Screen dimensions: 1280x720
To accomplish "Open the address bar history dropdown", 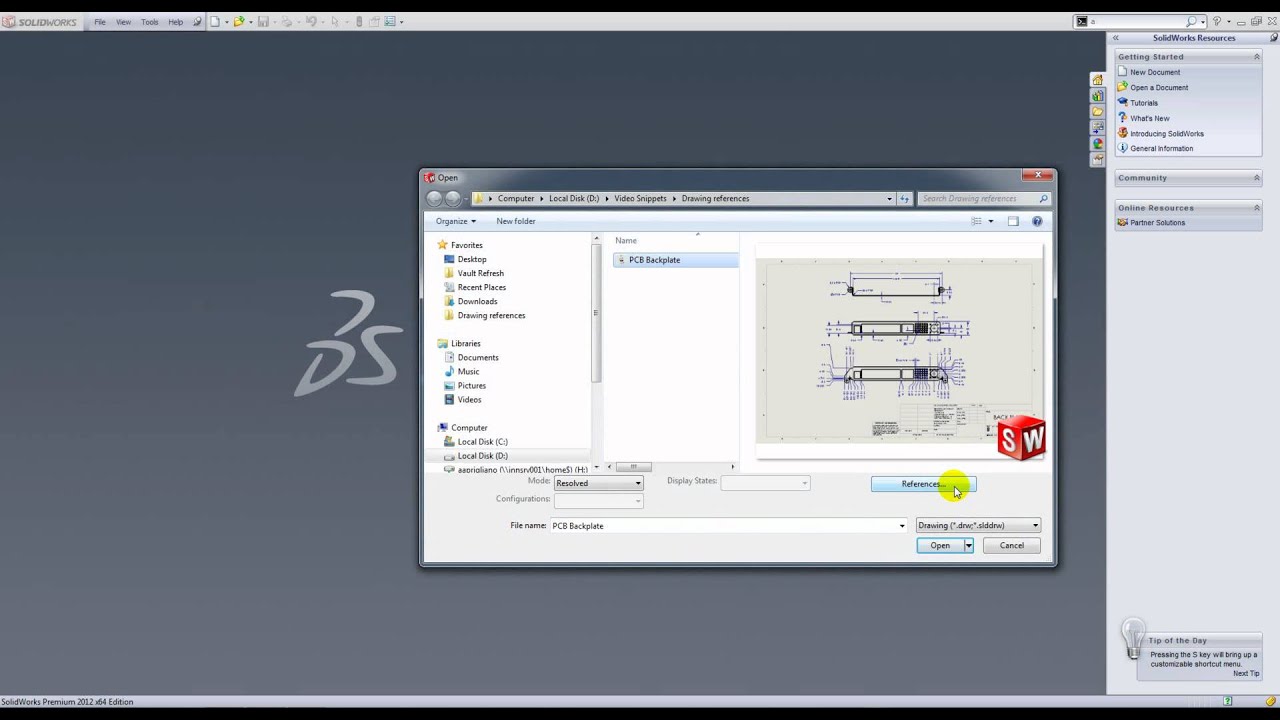I will 889,198.
